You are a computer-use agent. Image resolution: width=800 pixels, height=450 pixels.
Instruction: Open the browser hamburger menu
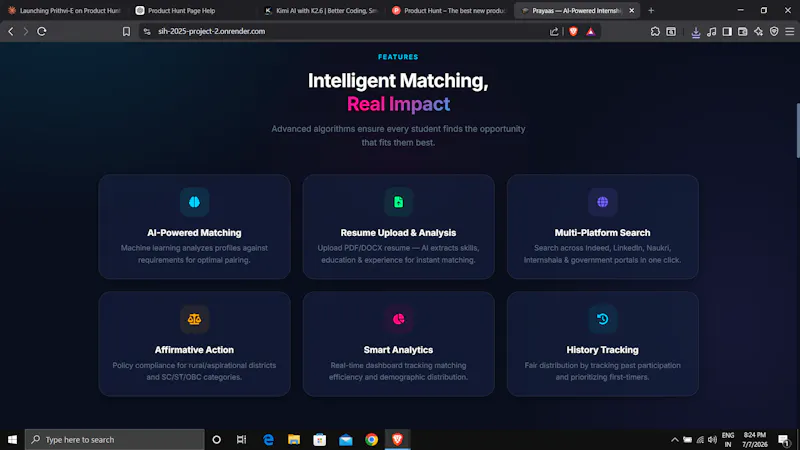click(790, 32)
